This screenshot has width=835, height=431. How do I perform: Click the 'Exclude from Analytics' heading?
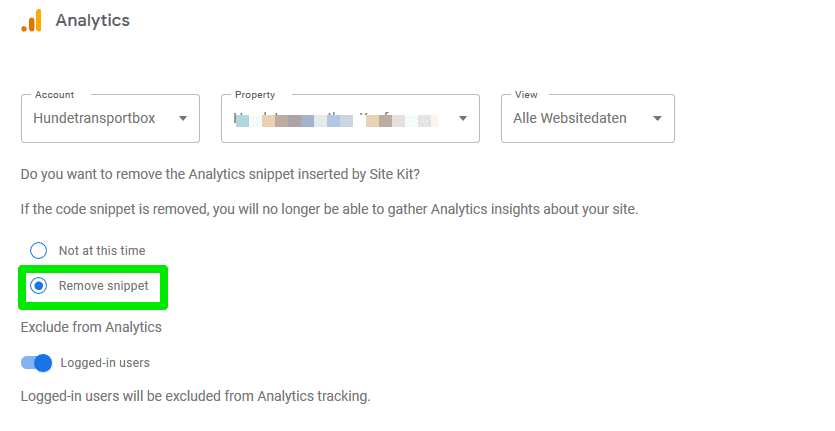pos(91,327)
